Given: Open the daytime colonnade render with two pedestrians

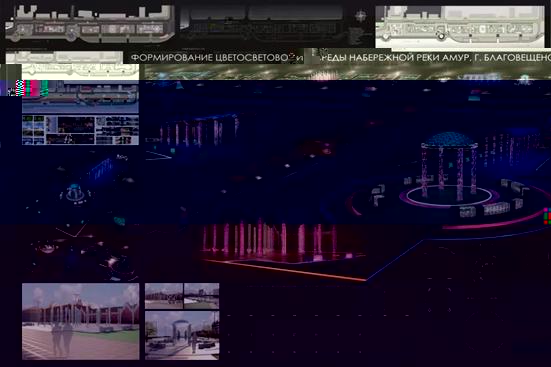Looking at the screenshot, I should click(x=80, y=321).
